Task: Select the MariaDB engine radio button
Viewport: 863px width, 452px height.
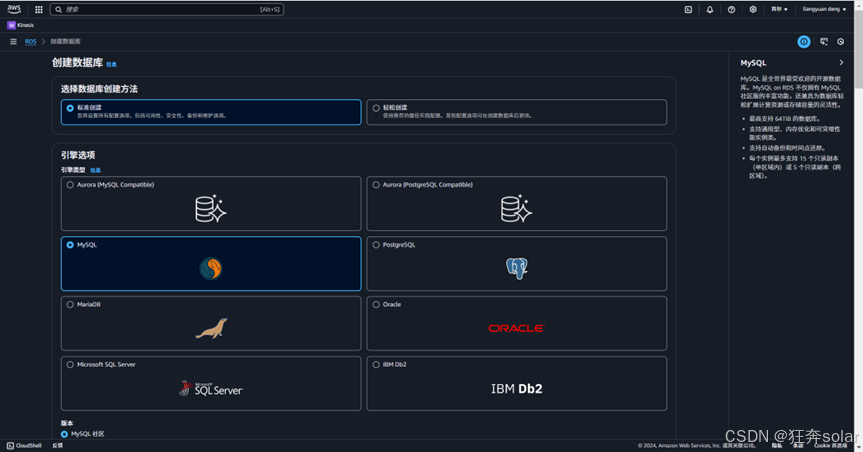Action: click(70, 304)
